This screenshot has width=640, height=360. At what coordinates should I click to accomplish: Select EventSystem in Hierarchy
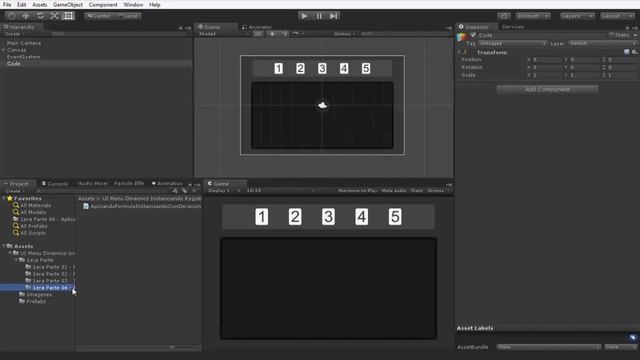(24, 57)
